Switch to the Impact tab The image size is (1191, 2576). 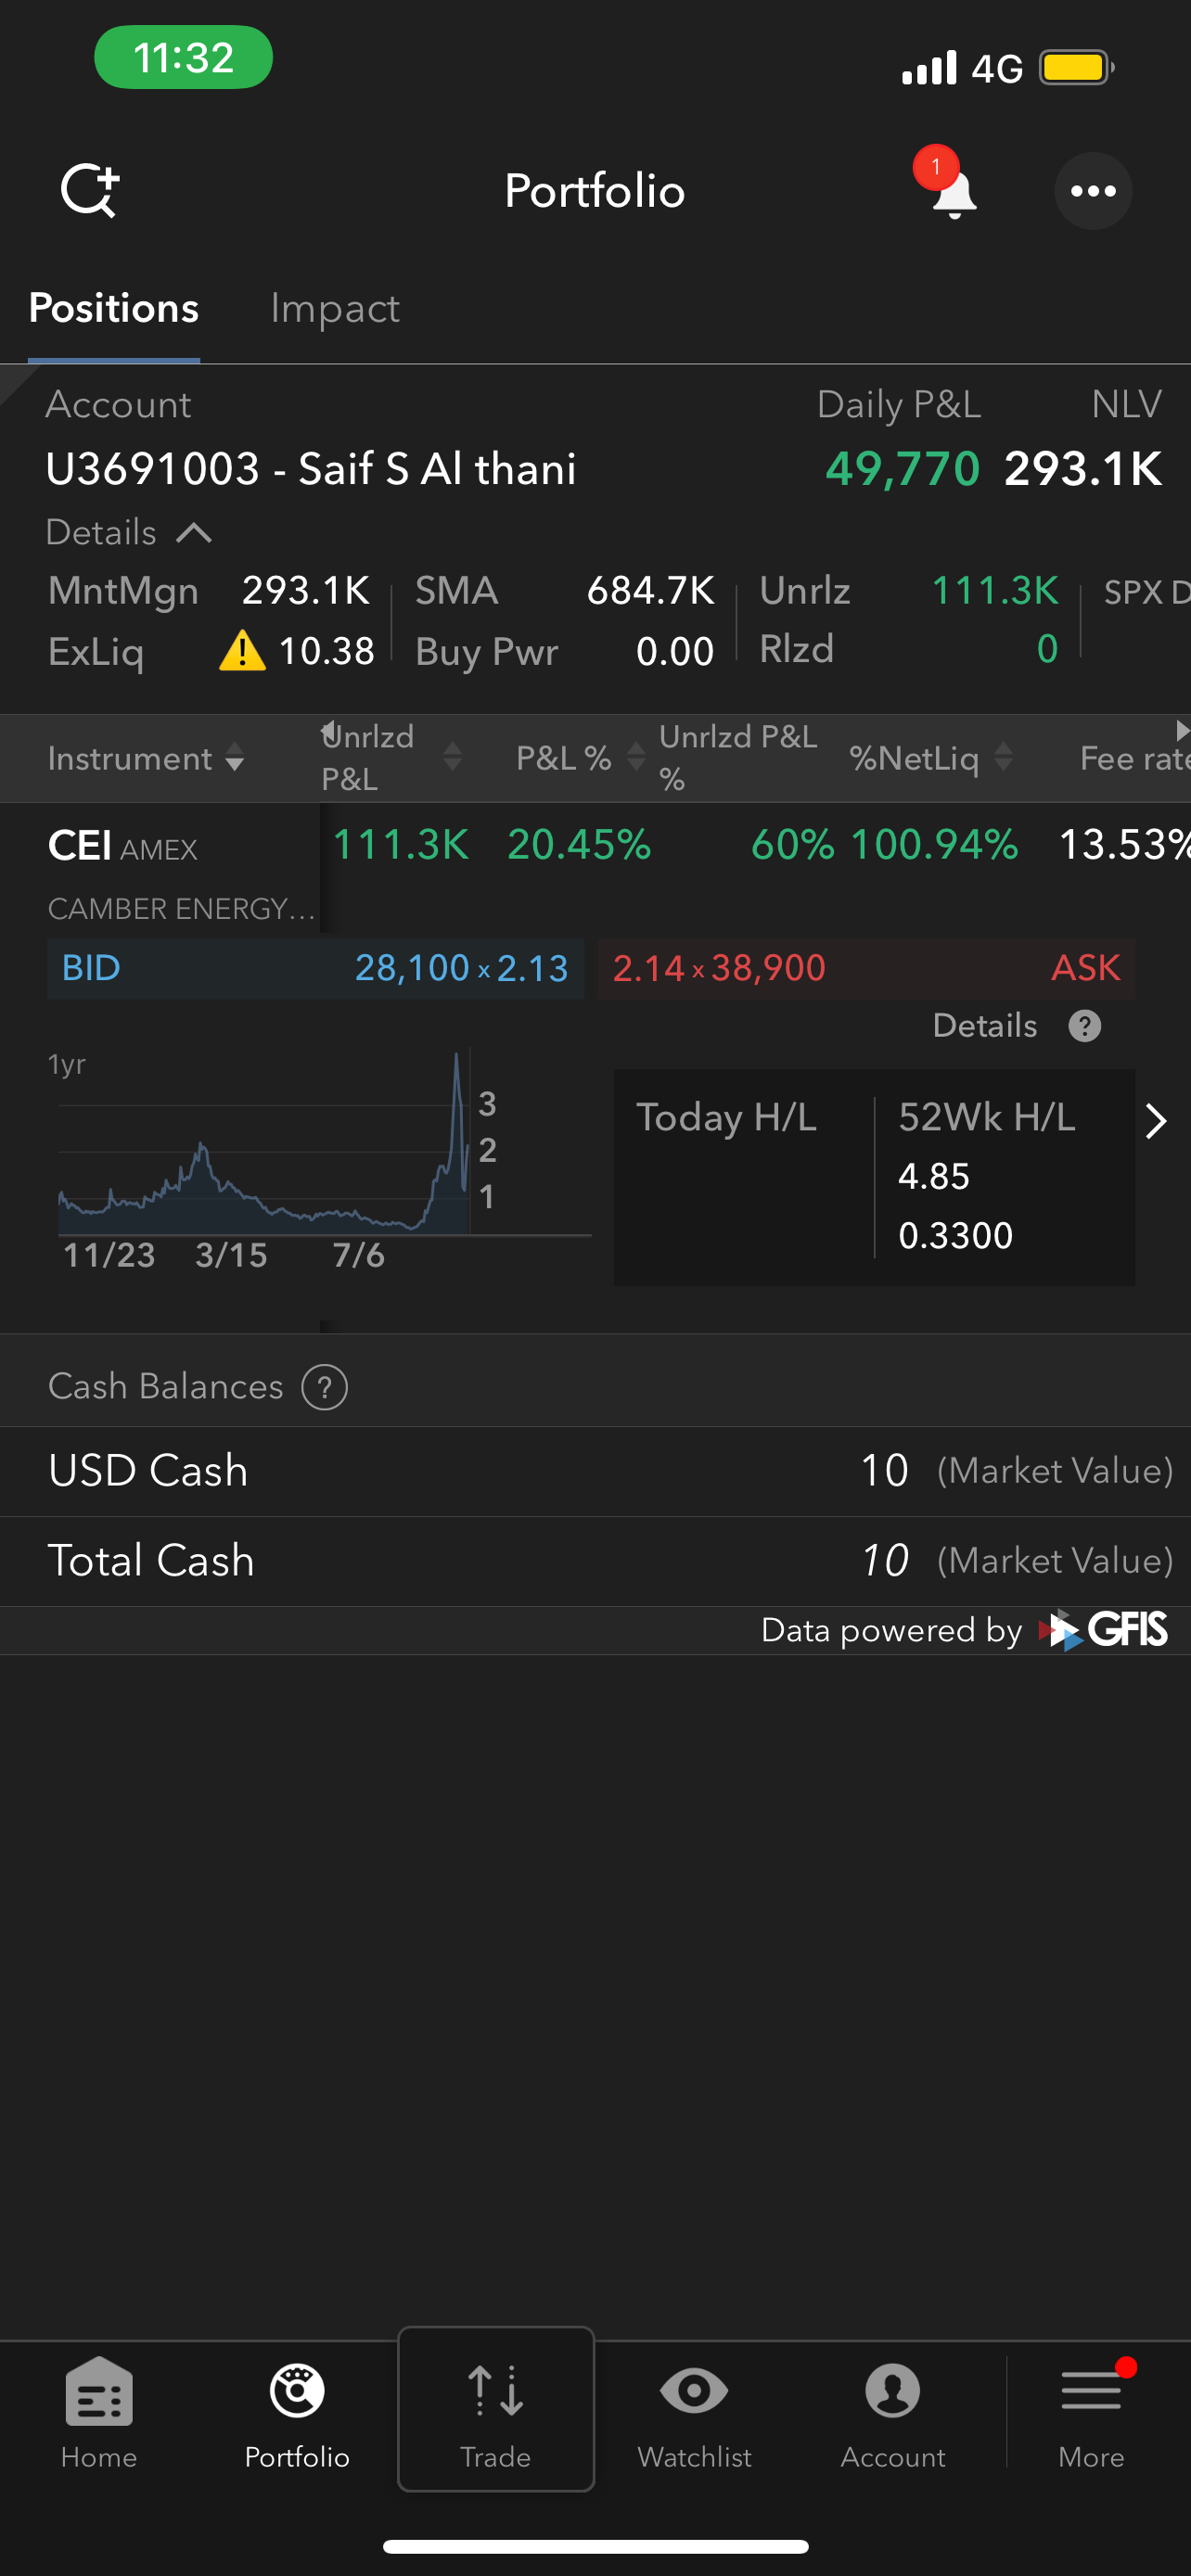pos(335,309)
